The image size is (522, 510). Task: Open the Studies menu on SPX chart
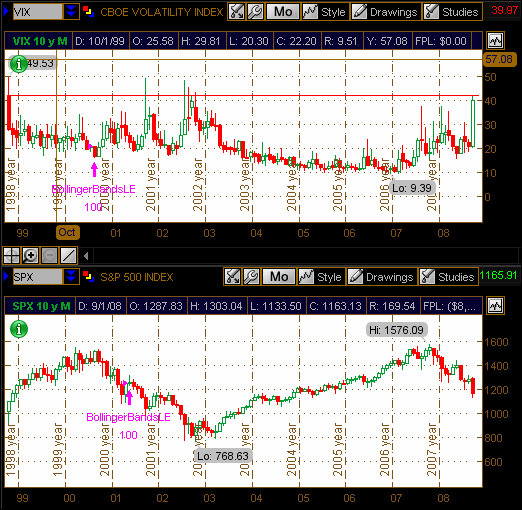[x=449, y=276]
